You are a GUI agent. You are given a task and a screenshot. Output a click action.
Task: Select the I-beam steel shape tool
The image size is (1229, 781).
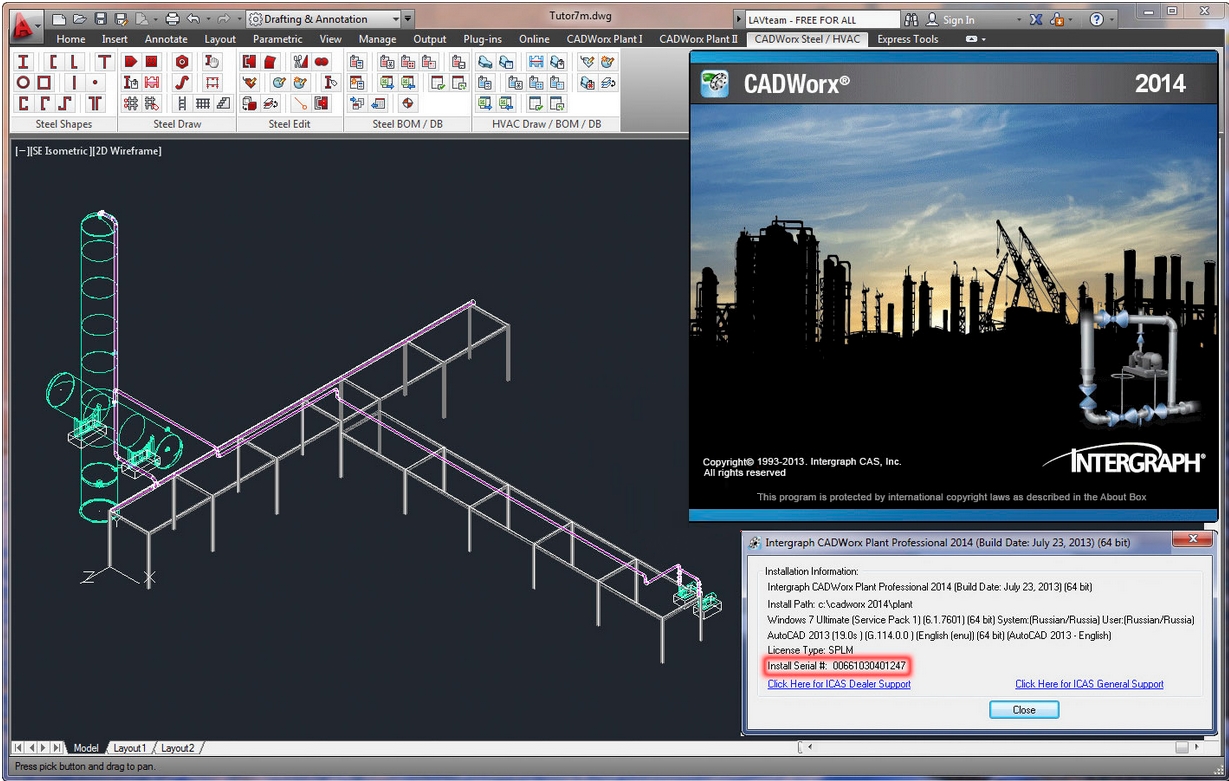(23, 62)
